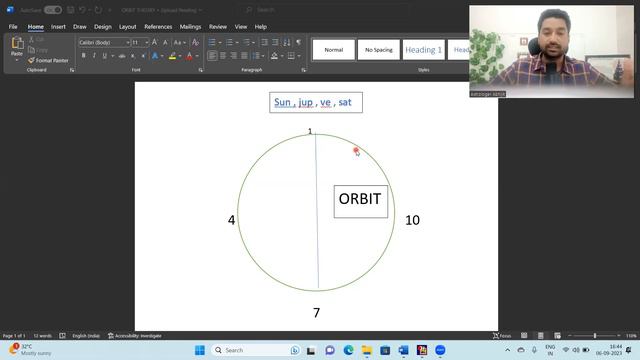Apply Normal style
The width and height of the screenshot is (640, 360).
[333, 50]
